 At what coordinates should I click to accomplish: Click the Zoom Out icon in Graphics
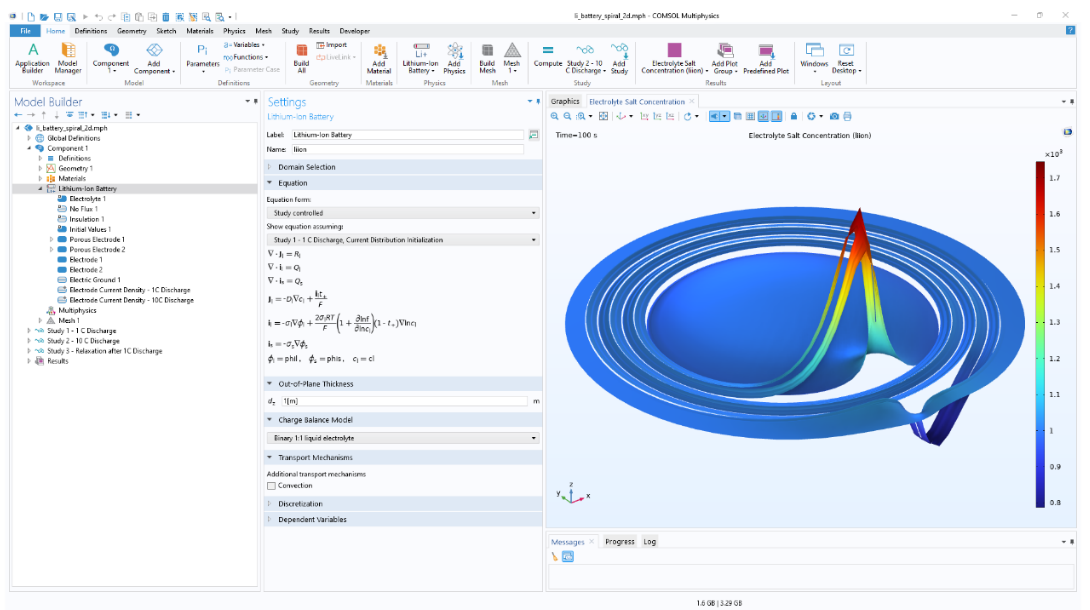[567, 116]
